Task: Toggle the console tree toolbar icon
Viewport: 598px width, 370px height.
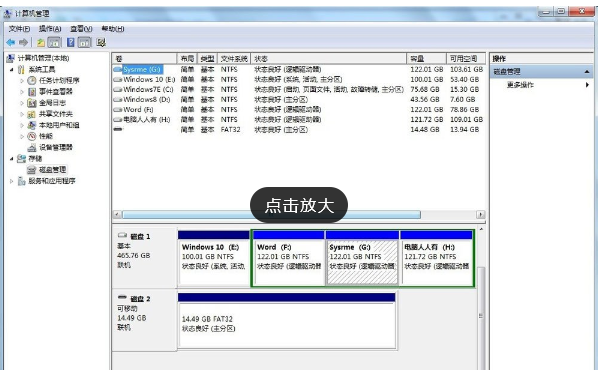Action: (55, 42)
